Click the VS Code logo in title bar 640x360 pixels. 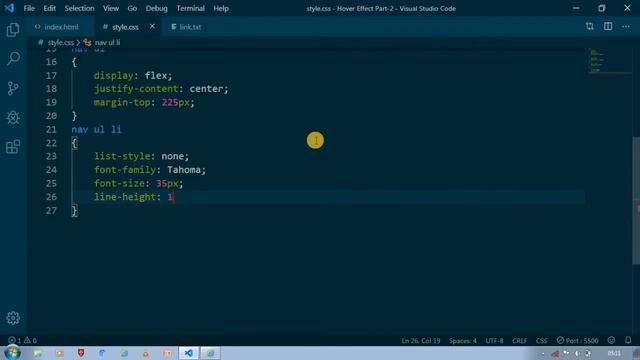pyautogui.click(x=9, y=8)
